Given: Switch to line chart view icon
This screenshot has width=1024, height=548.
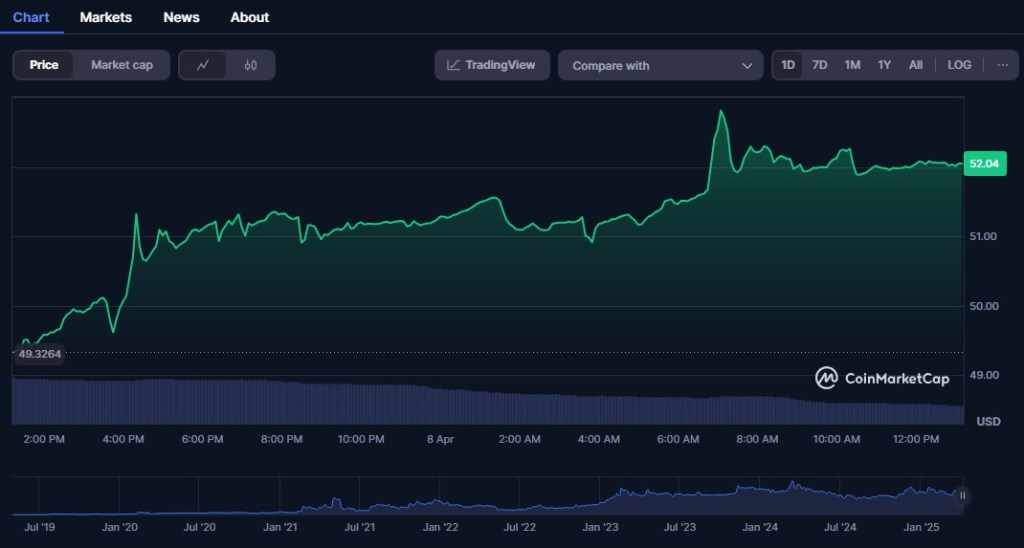Looking at the screenshot, I should pyautogui.click(x=203, y=65).
